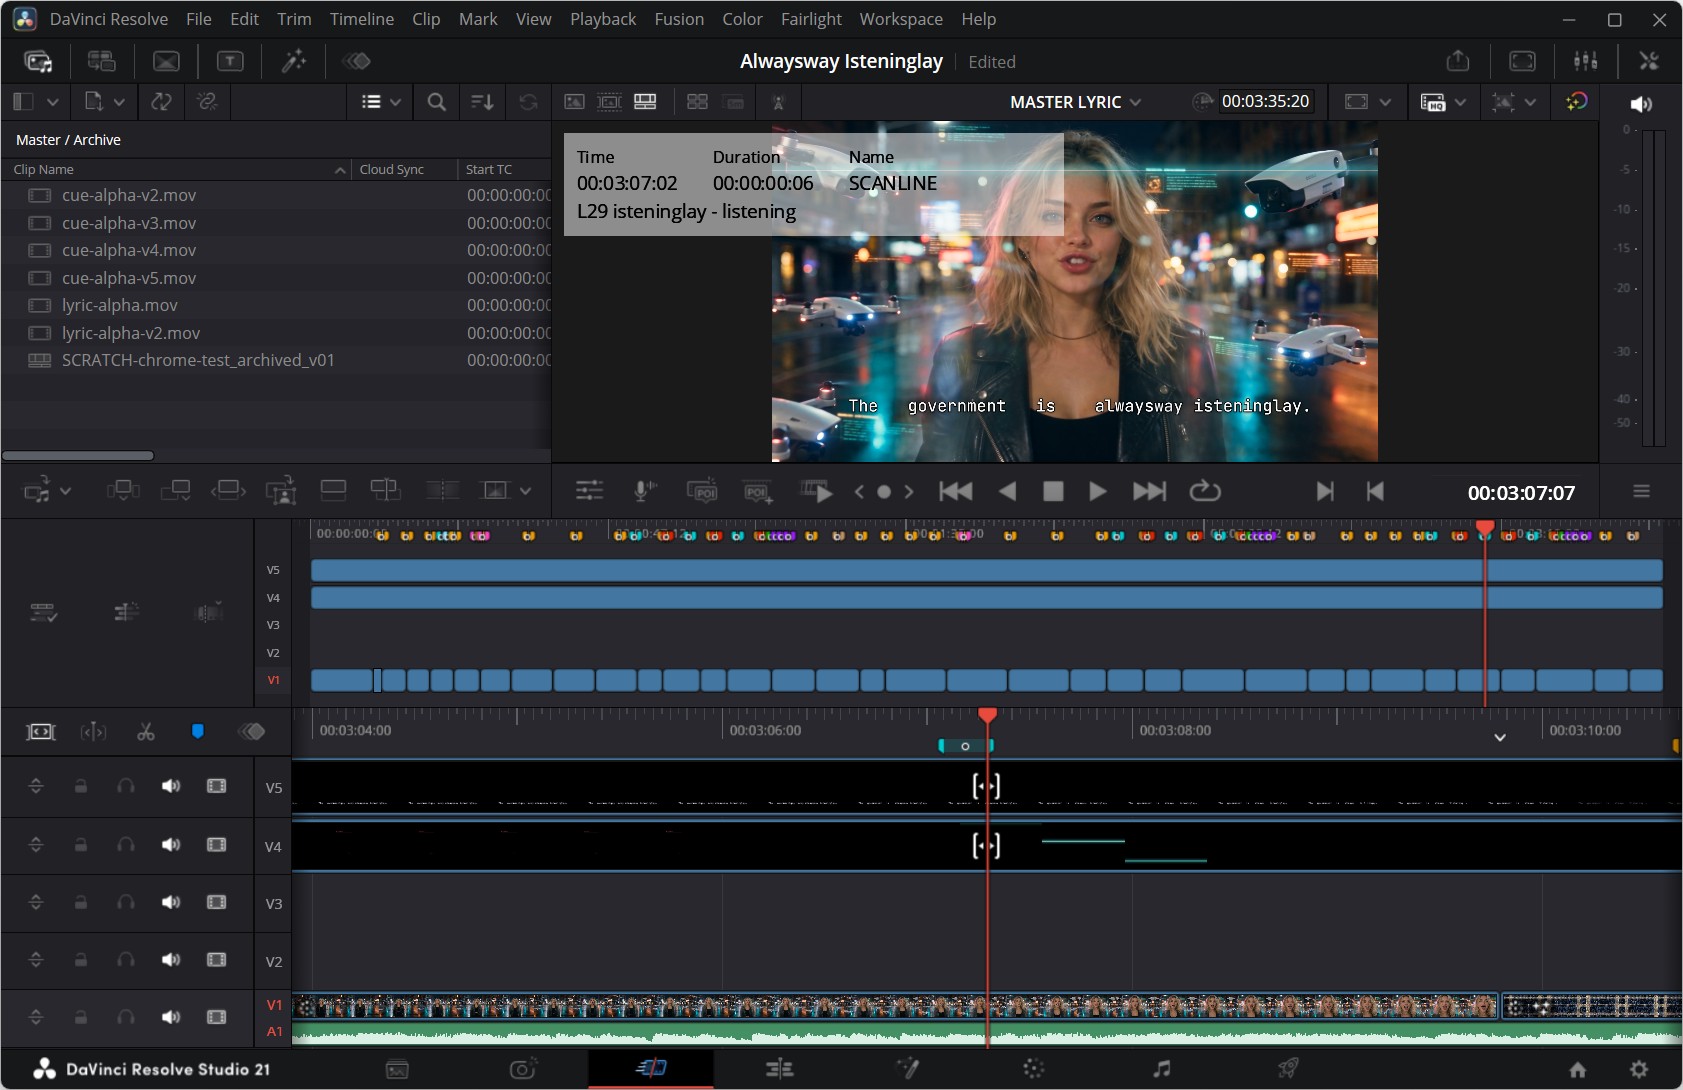Open the Titles panel icon
Viewport: 1683px width, 1090px height.
[230, 62]
